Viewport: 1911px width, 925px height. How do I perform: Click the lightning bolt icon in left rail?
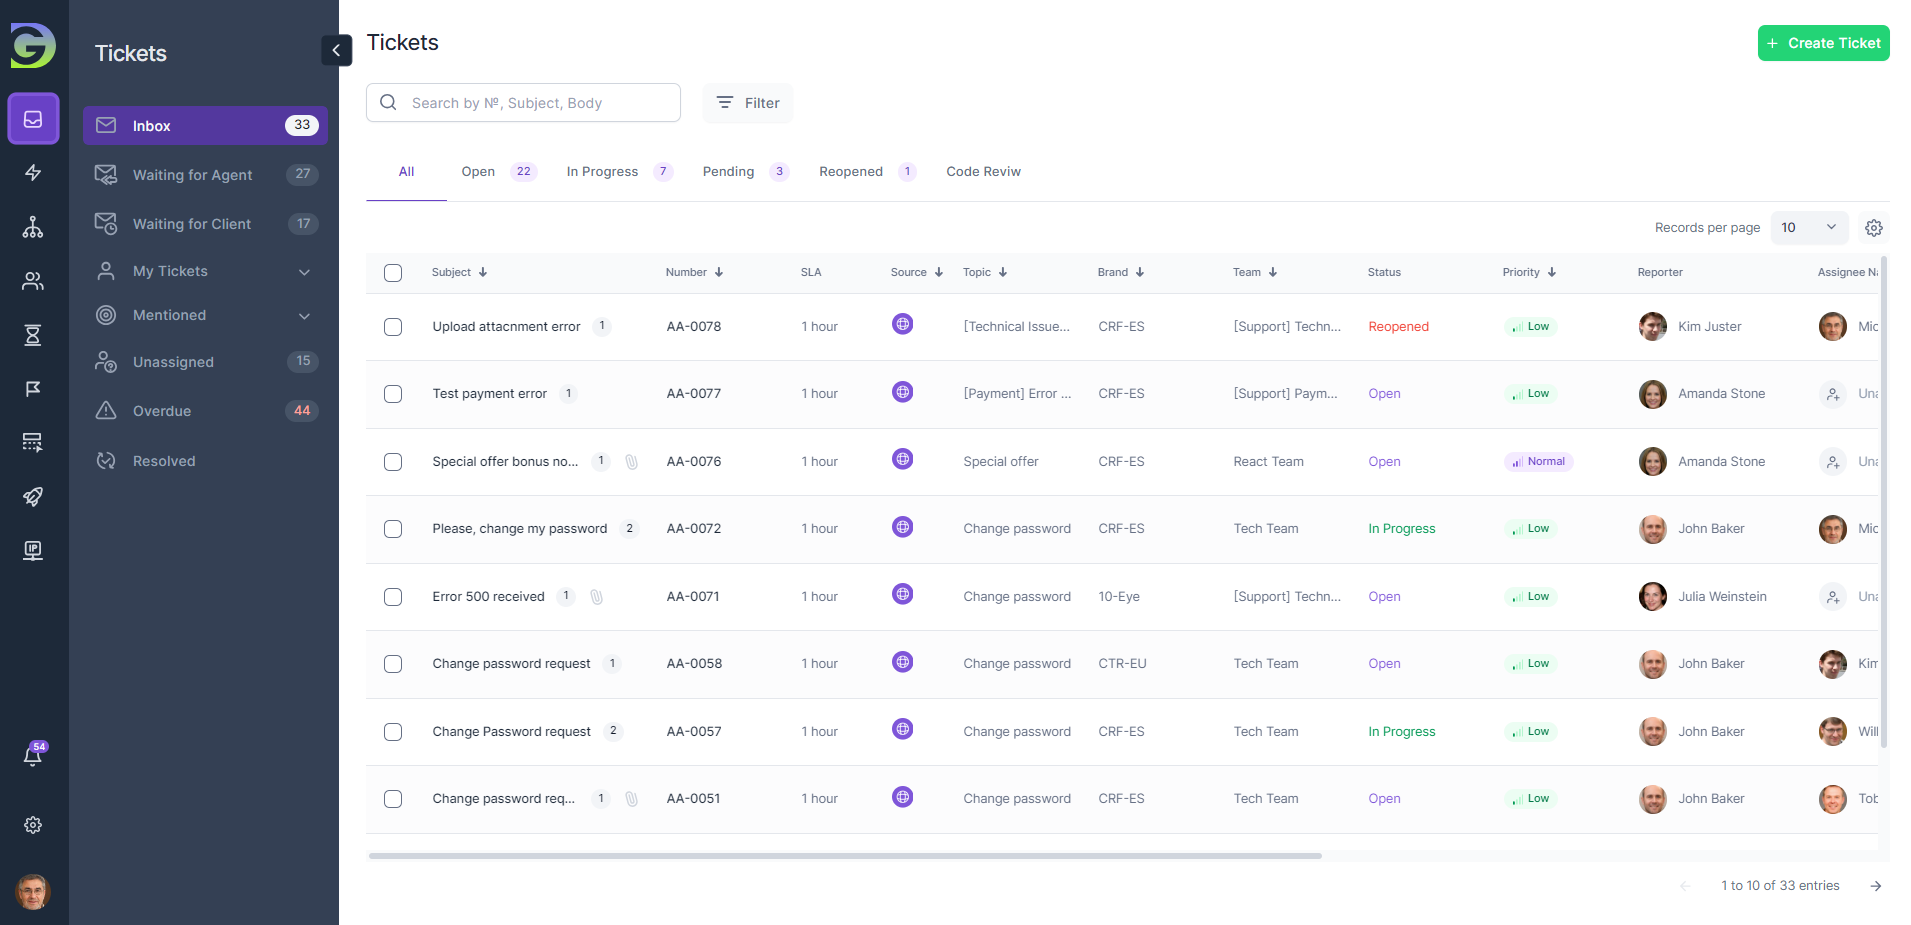[33, 173]
